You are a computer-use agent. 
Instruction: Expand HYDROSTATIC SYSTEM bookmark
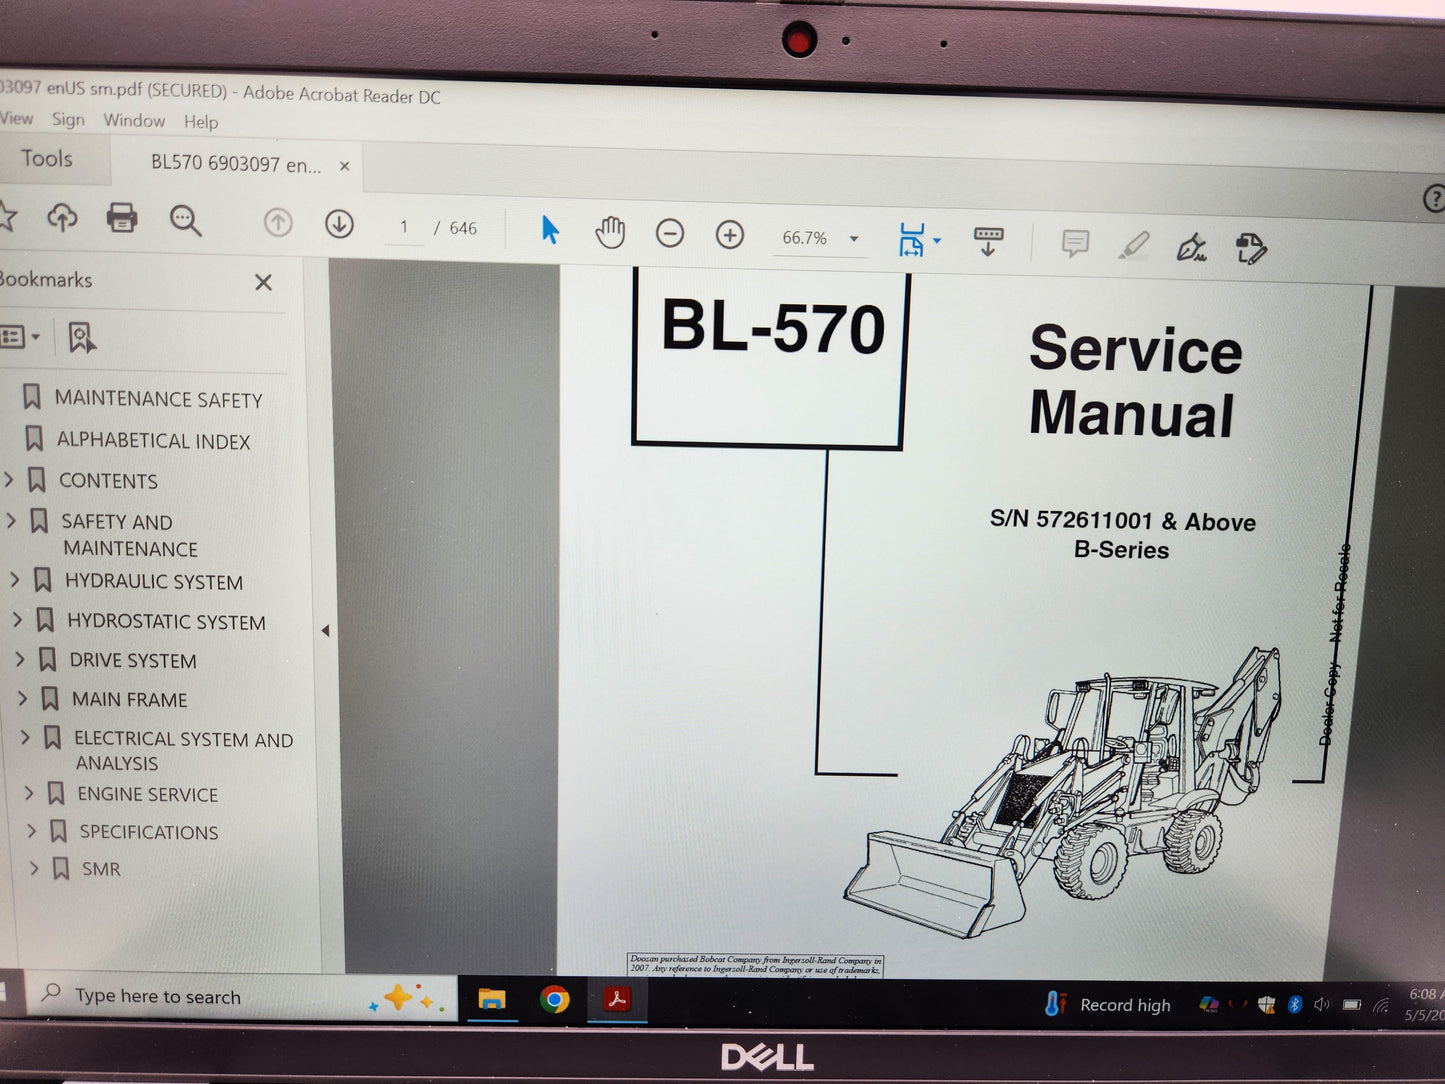point(17,620)
